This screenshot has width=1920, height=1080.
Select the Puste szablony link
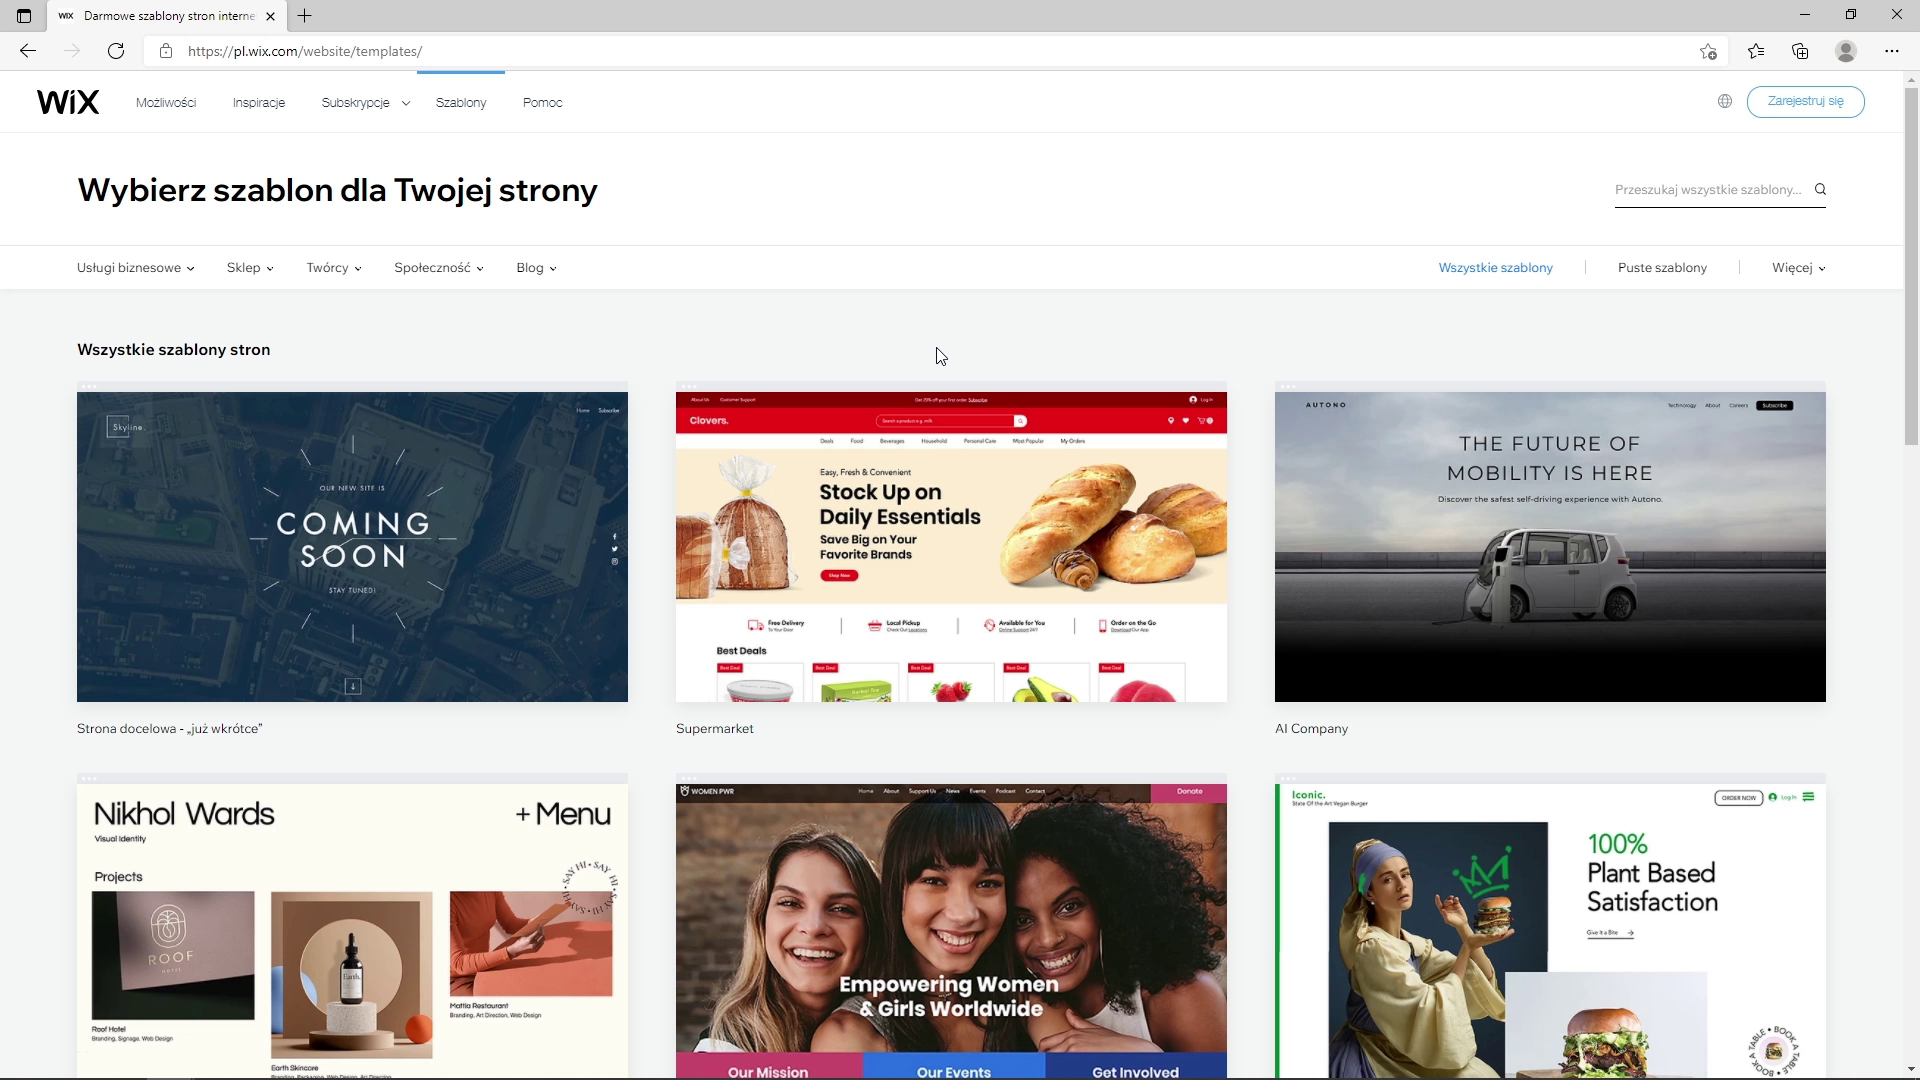coord(1662,268)
